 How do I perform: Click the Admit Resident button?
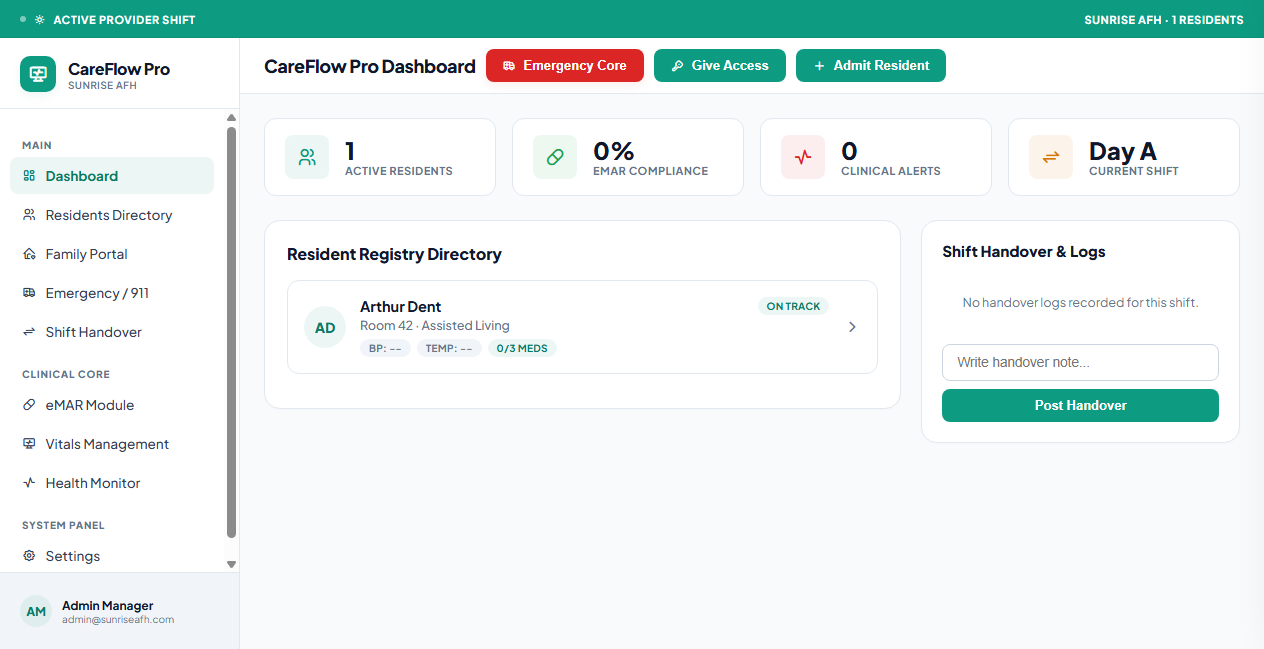[x=871, y=66]
